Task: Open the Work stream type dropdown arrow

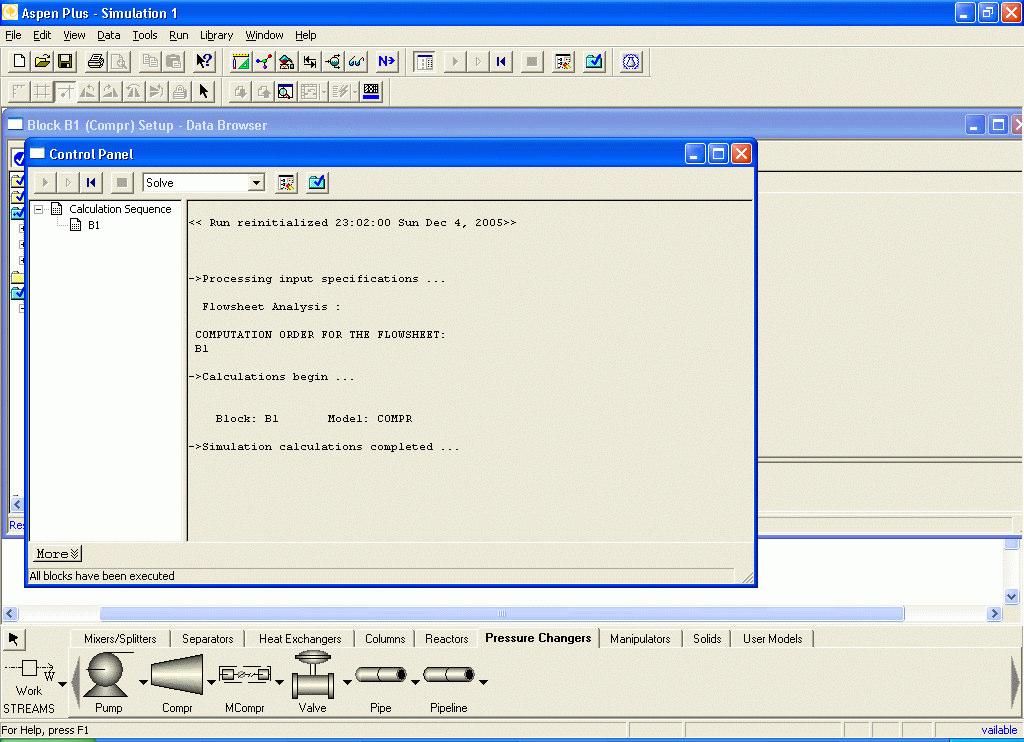Action: [x=62, y=684]
